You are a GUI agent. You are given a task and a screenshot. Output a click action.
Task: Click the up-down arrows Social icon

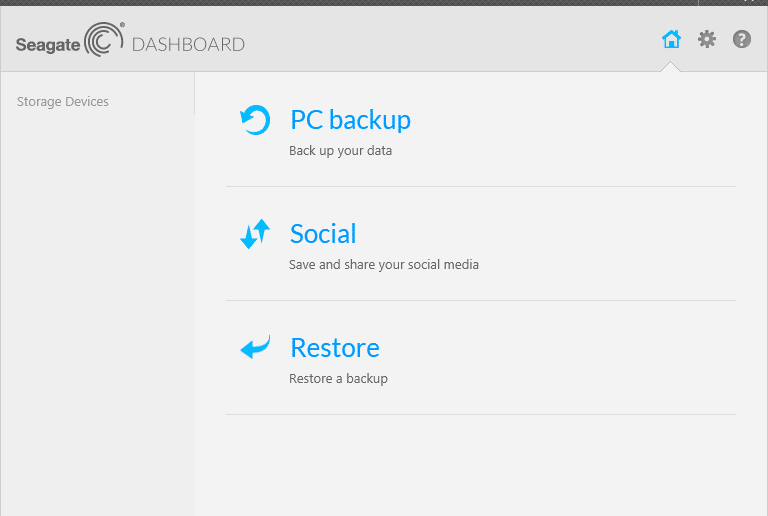click(255, 234)
